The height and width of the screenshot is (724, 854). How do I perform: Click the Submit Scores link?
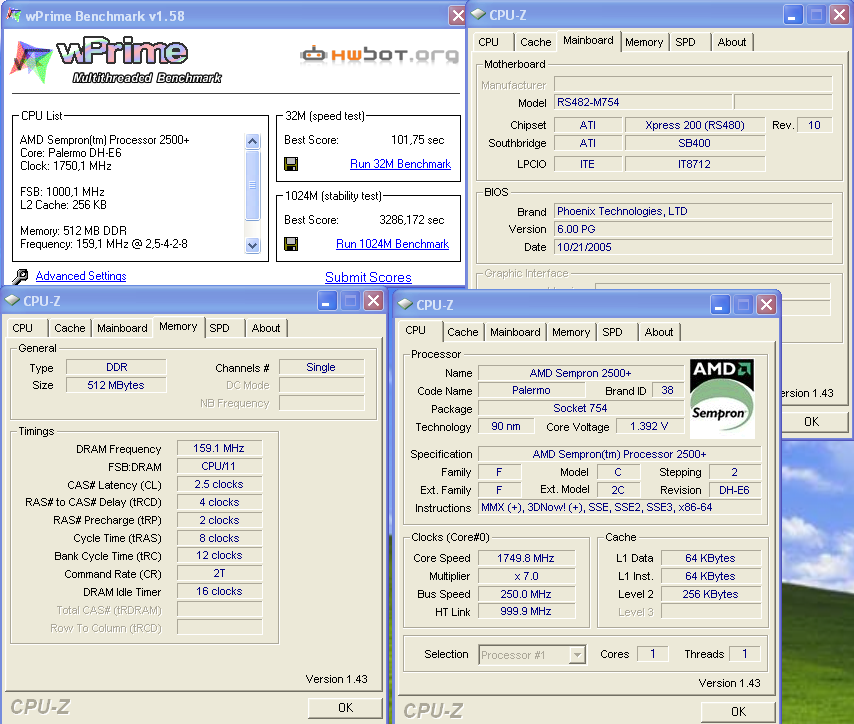368,277
